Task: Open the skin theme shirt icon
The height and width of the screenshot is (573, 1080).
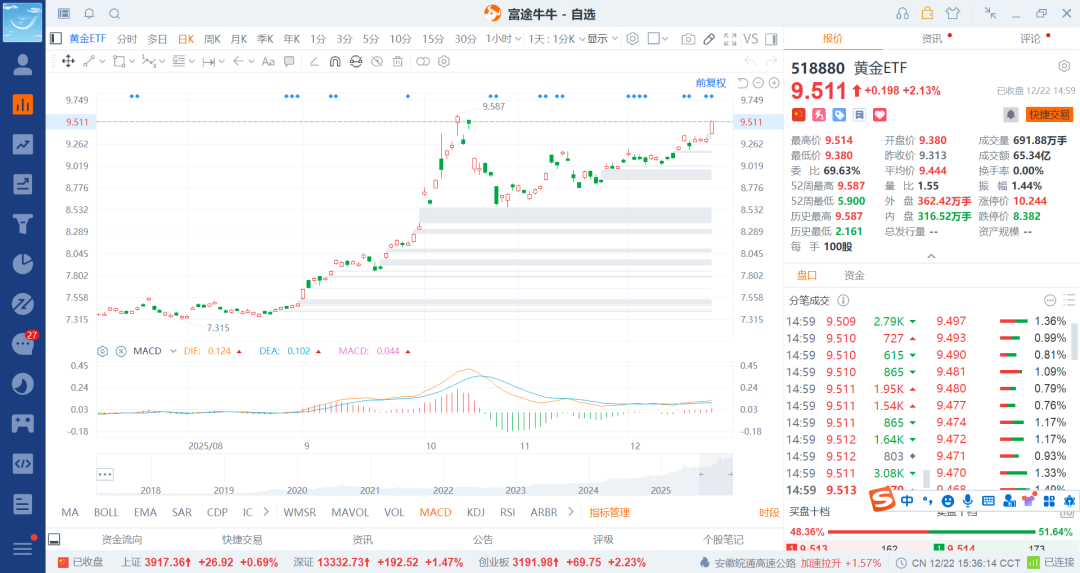Action: 953,13
